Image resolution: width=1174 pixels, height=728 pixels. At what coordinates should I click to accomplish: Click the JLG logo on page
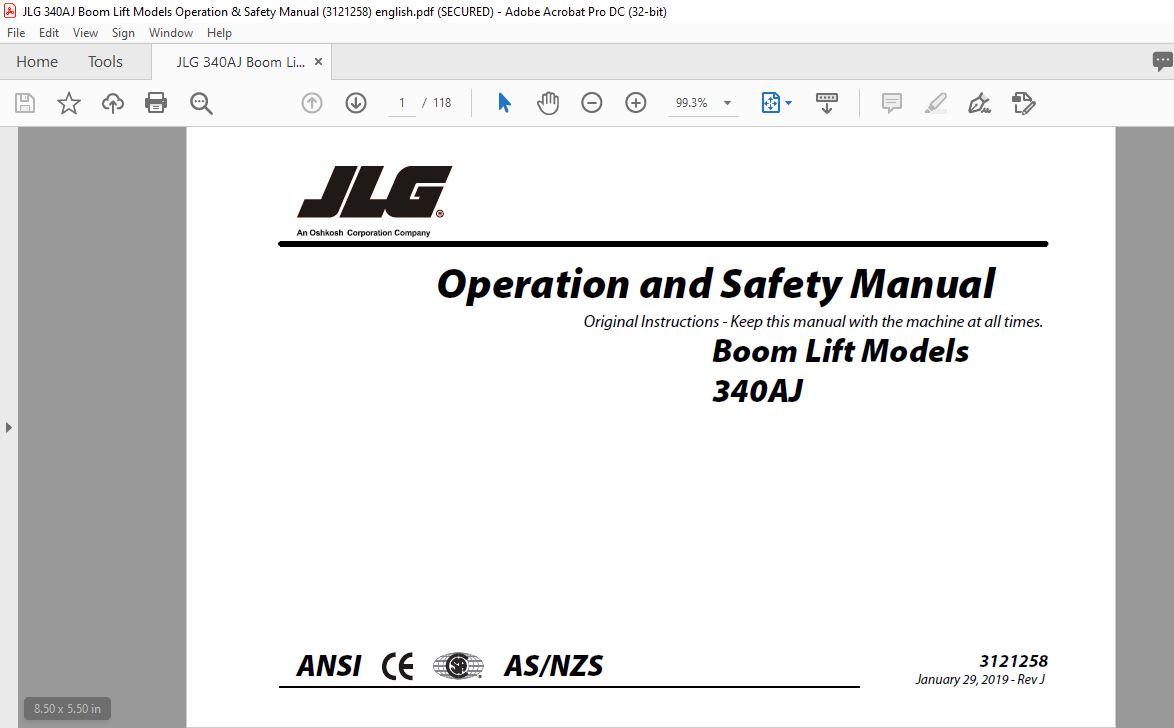point(374,192)
